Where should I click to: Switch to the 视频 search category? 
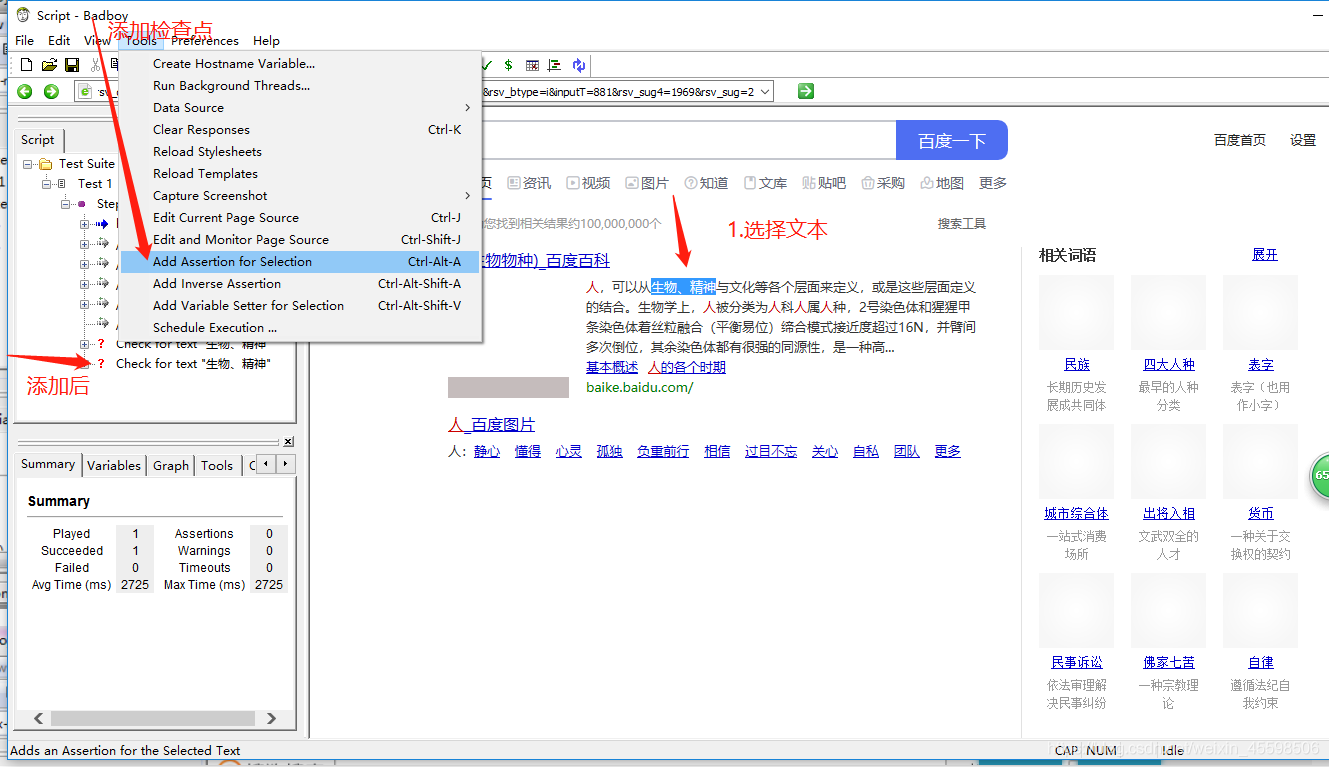point(588,183)
